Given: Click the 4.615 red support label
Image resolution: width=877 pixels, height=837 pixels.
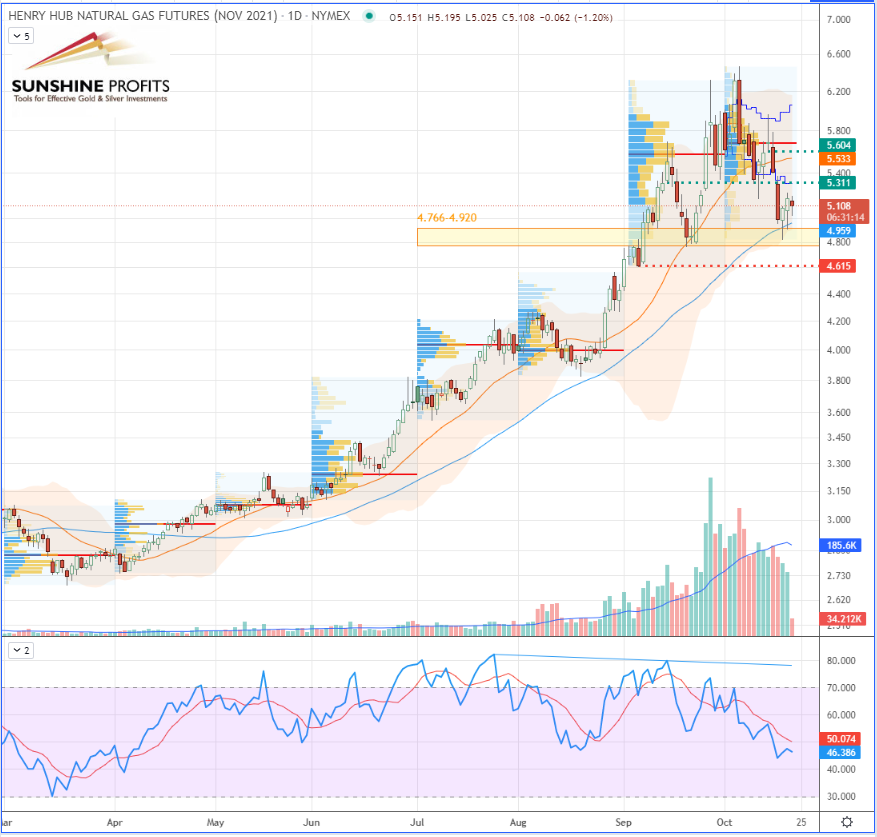Looking at the screenshot, I should [x=838, y=266].
